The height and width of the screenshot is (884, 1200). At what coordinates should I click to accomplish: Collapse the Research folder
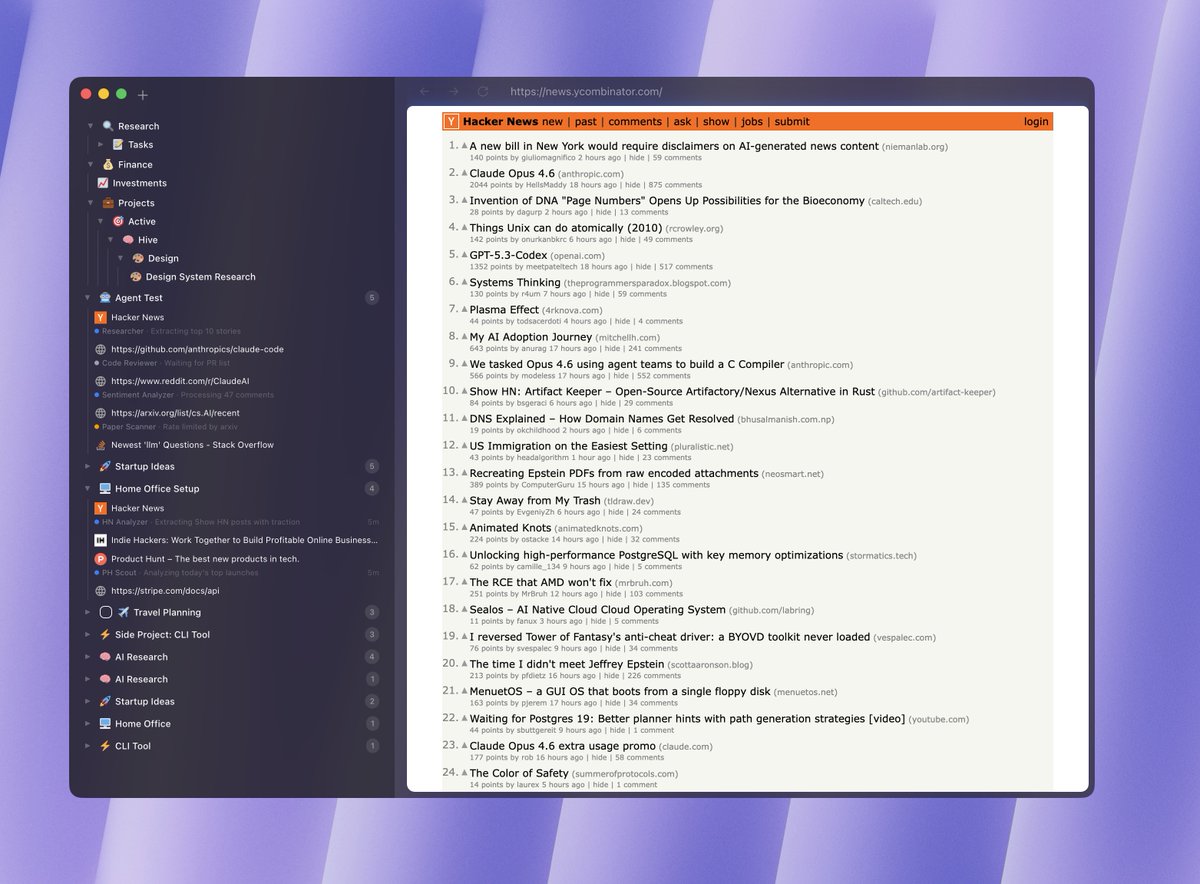click(90, 126)
